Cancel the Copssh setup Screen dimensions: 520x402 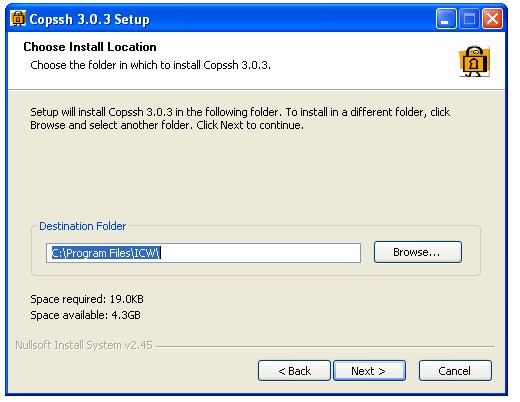[x=455, y=370]
